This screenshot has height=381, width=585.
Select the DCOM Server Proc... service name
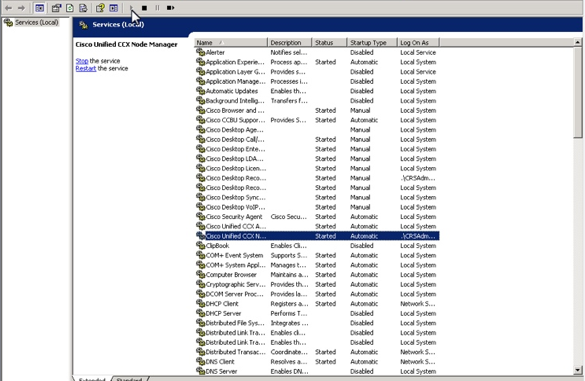click(235, 294)
